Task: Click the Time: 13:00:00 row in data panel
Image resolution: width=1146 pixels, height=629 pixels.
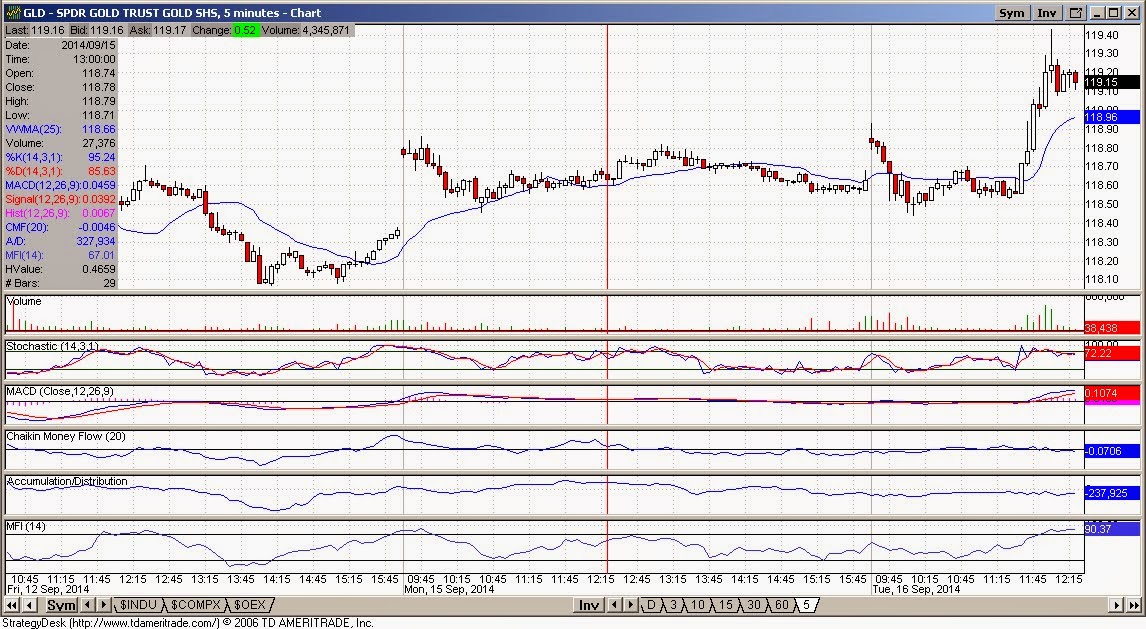Action: tap(60, 59)
